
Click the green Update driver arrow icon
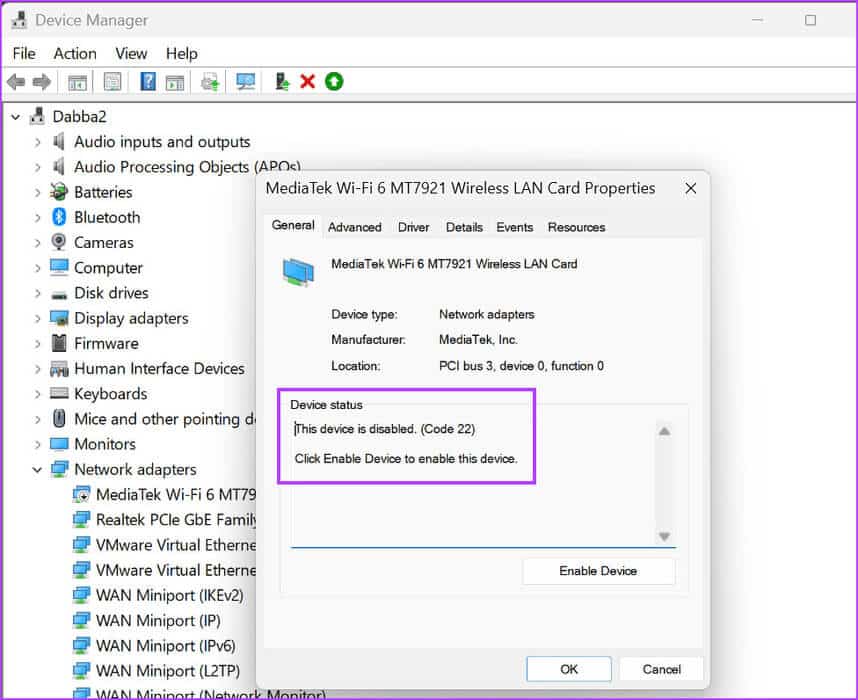[334, 82]
